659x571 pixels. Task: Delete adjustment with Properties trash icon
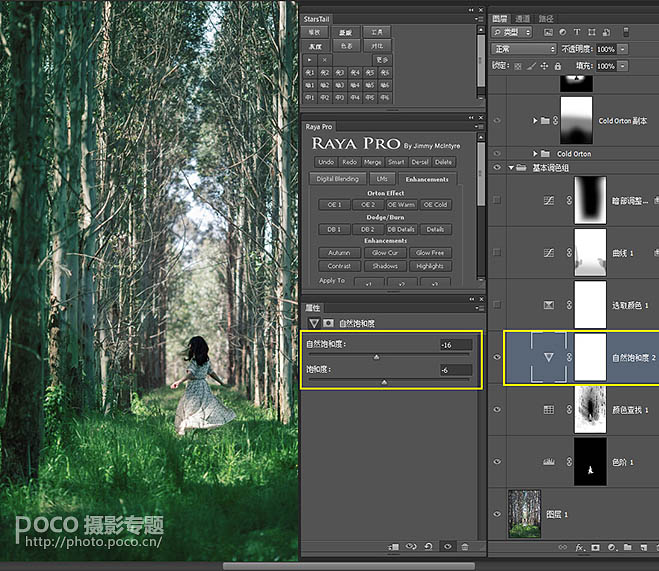pyautogui.click(x=465, y=547)
